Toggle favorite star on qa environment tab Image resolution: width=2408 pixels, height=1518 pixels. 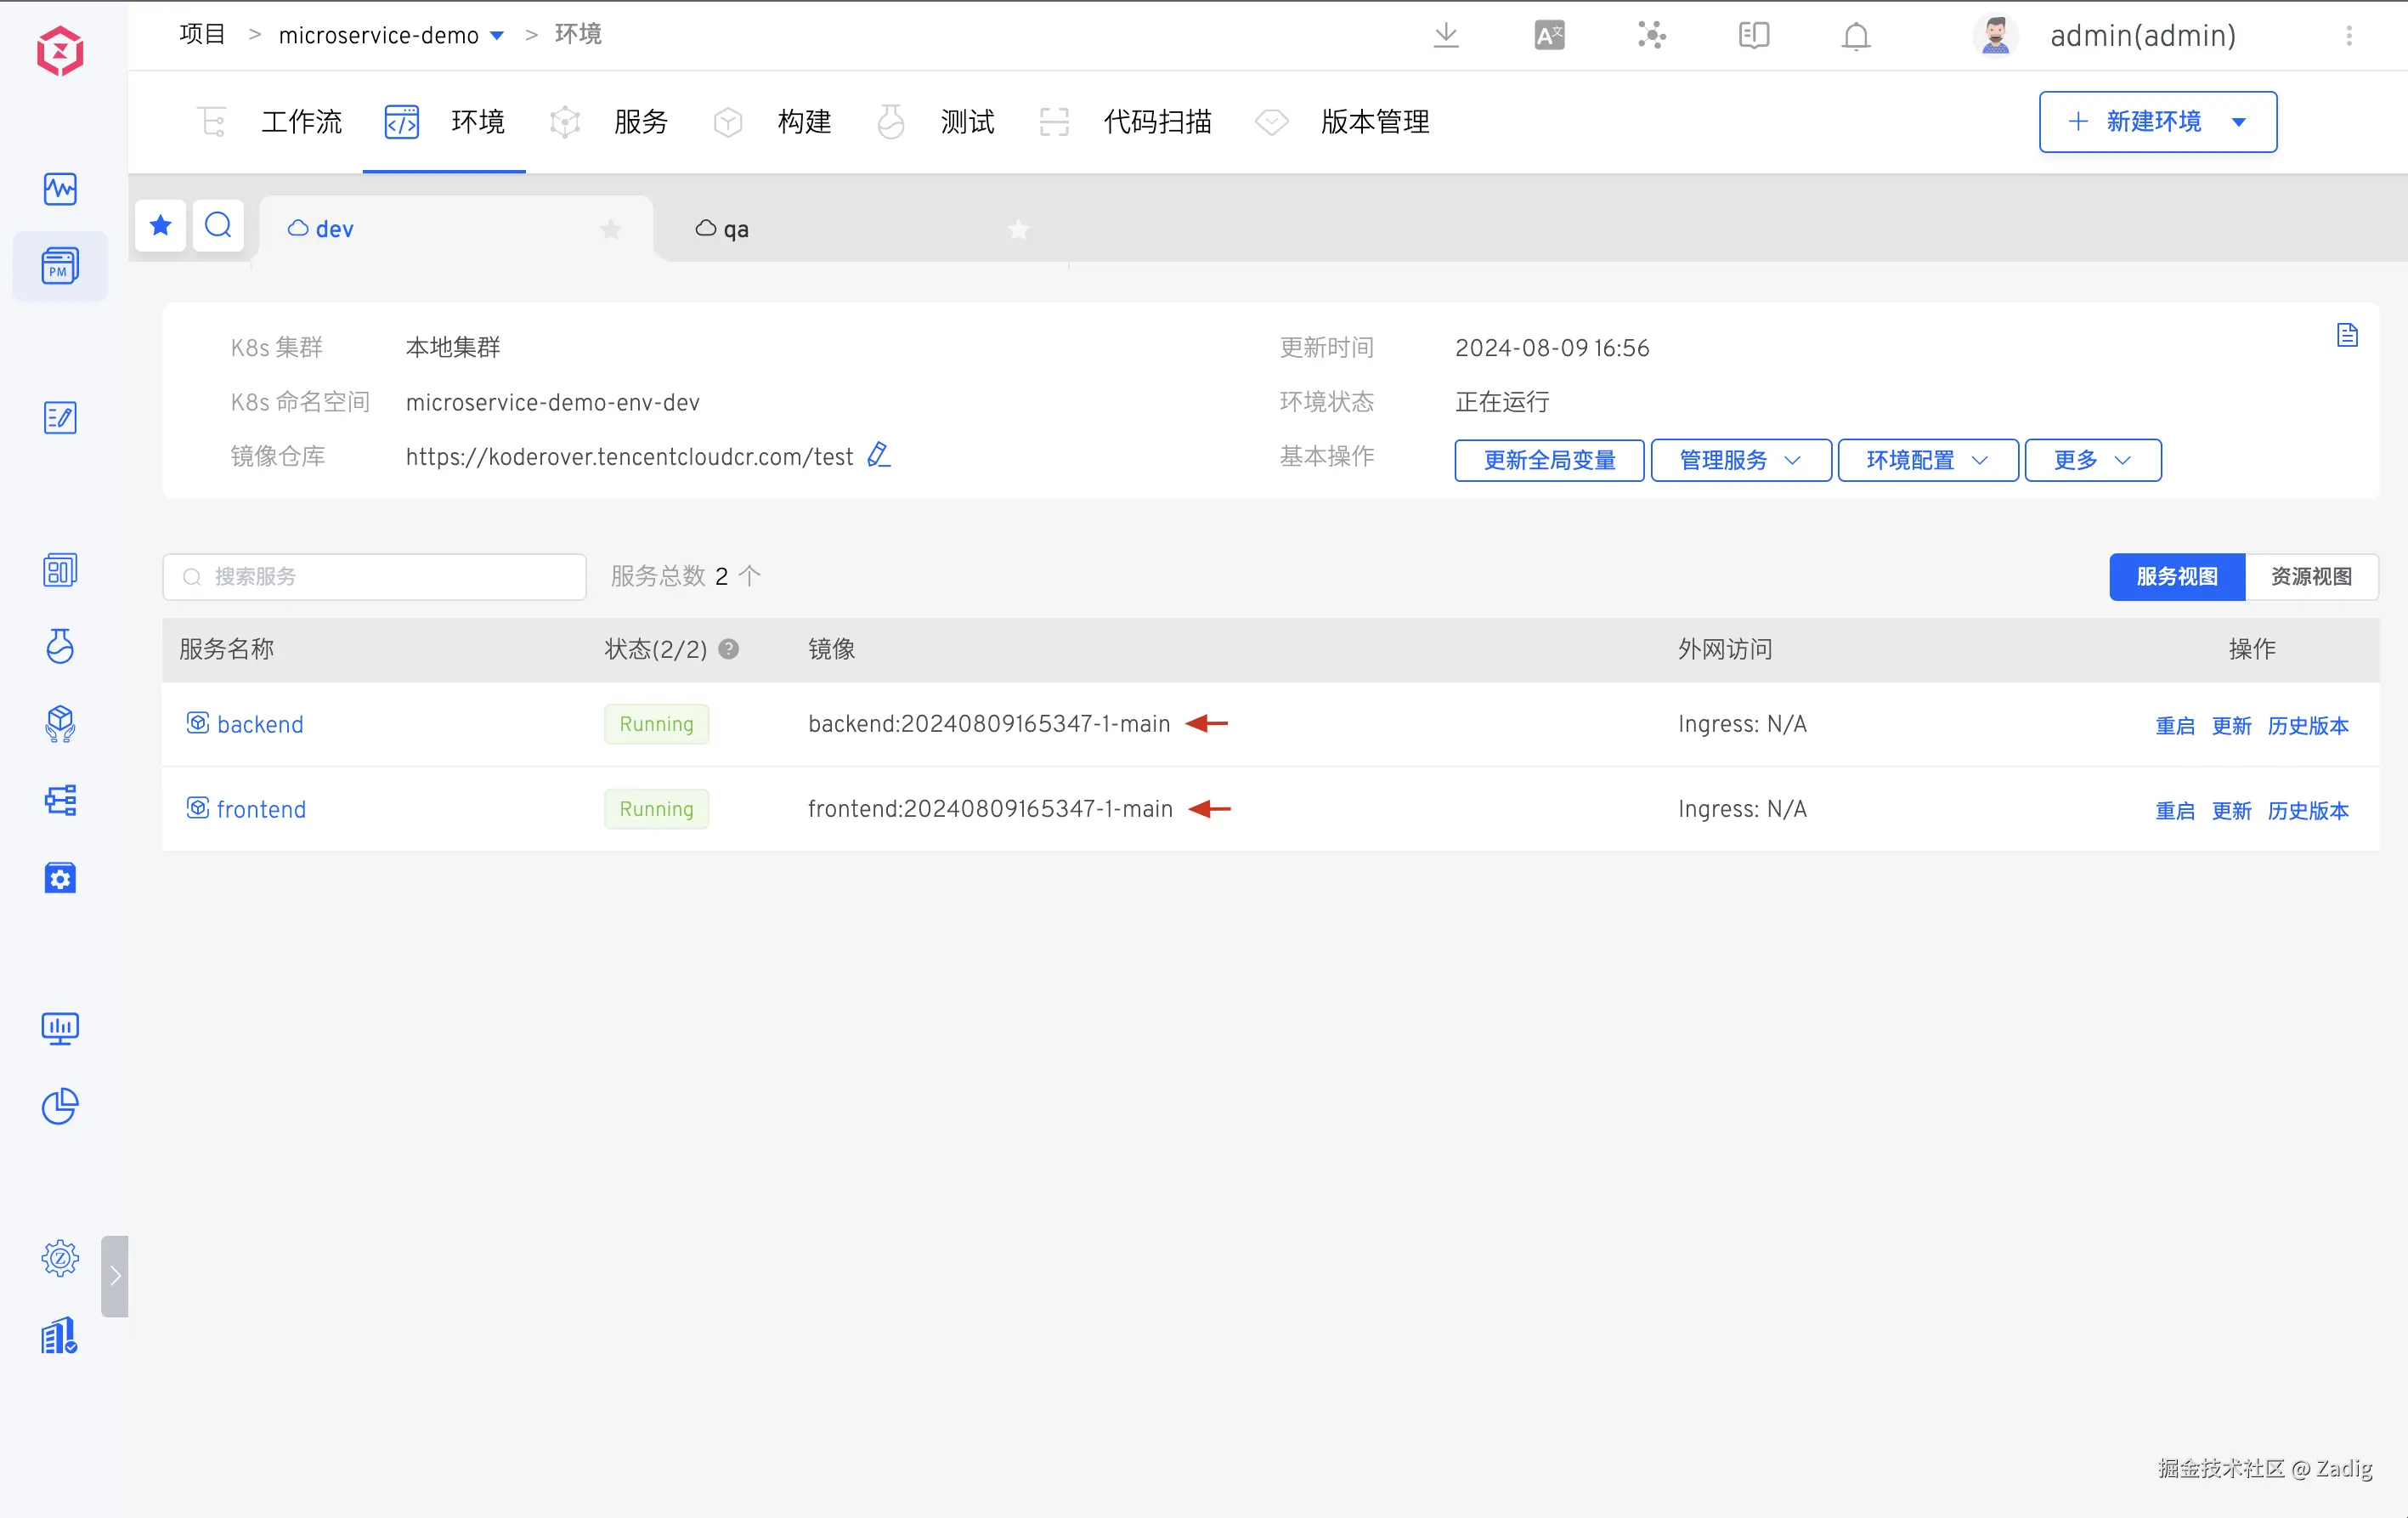pos(1018,230)
